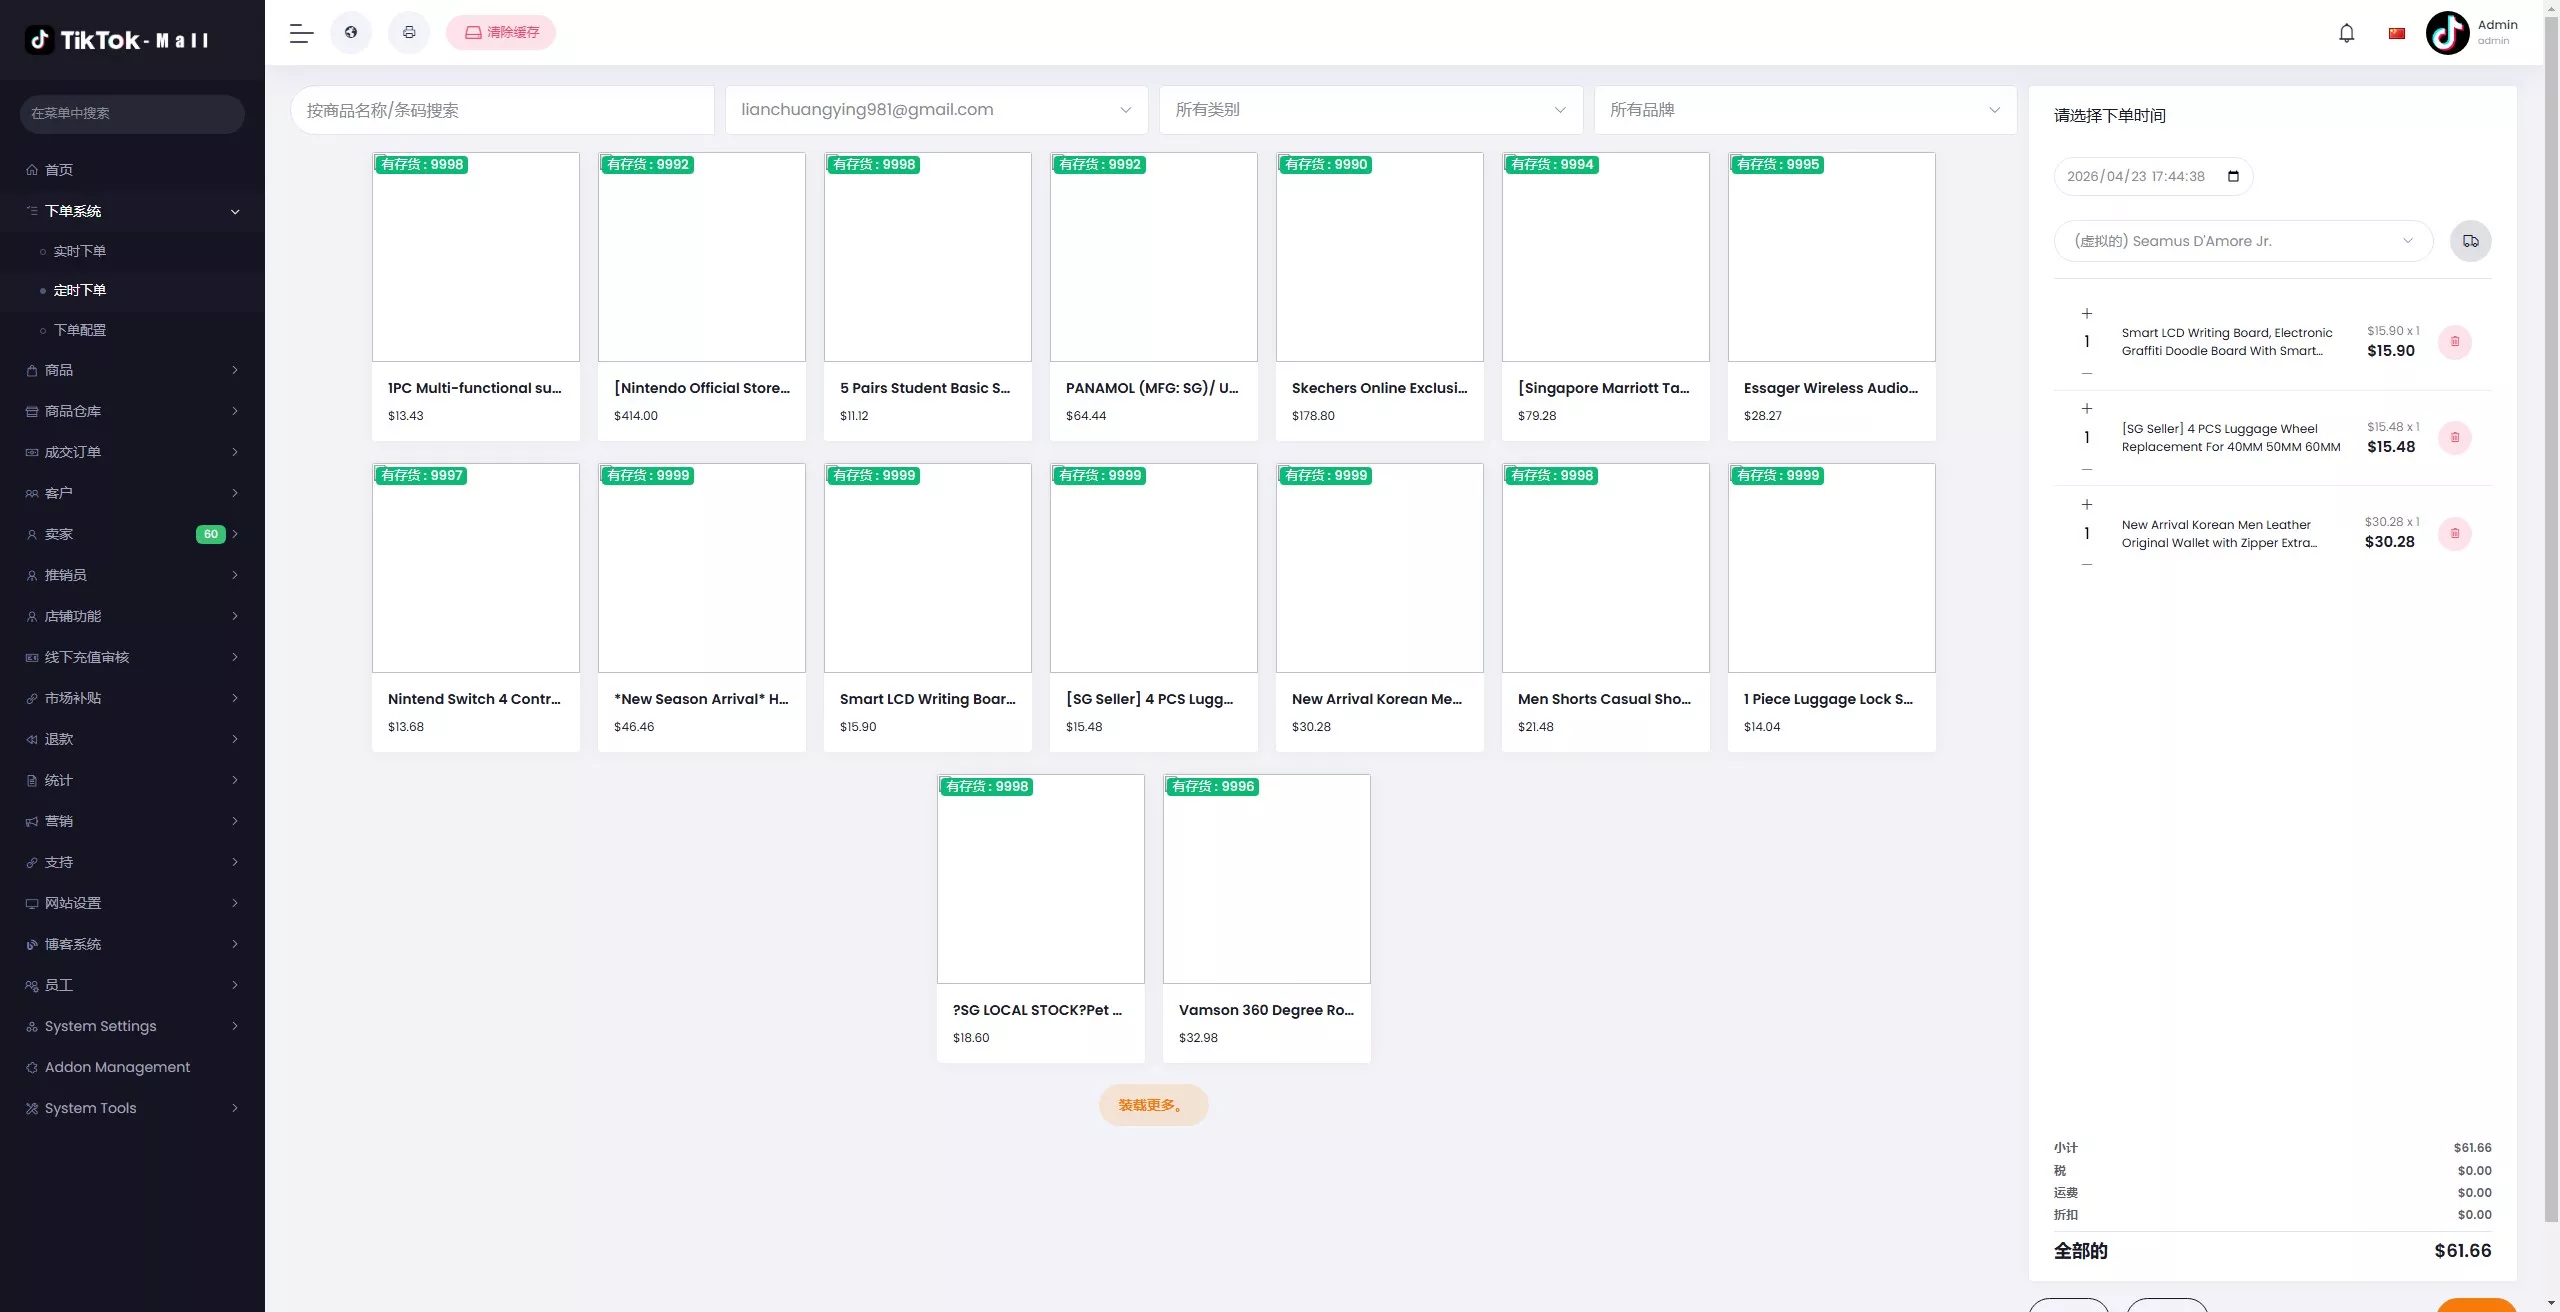
Task: Delete Smart LCD Writing Board from cart
Action: (2454, 342)
